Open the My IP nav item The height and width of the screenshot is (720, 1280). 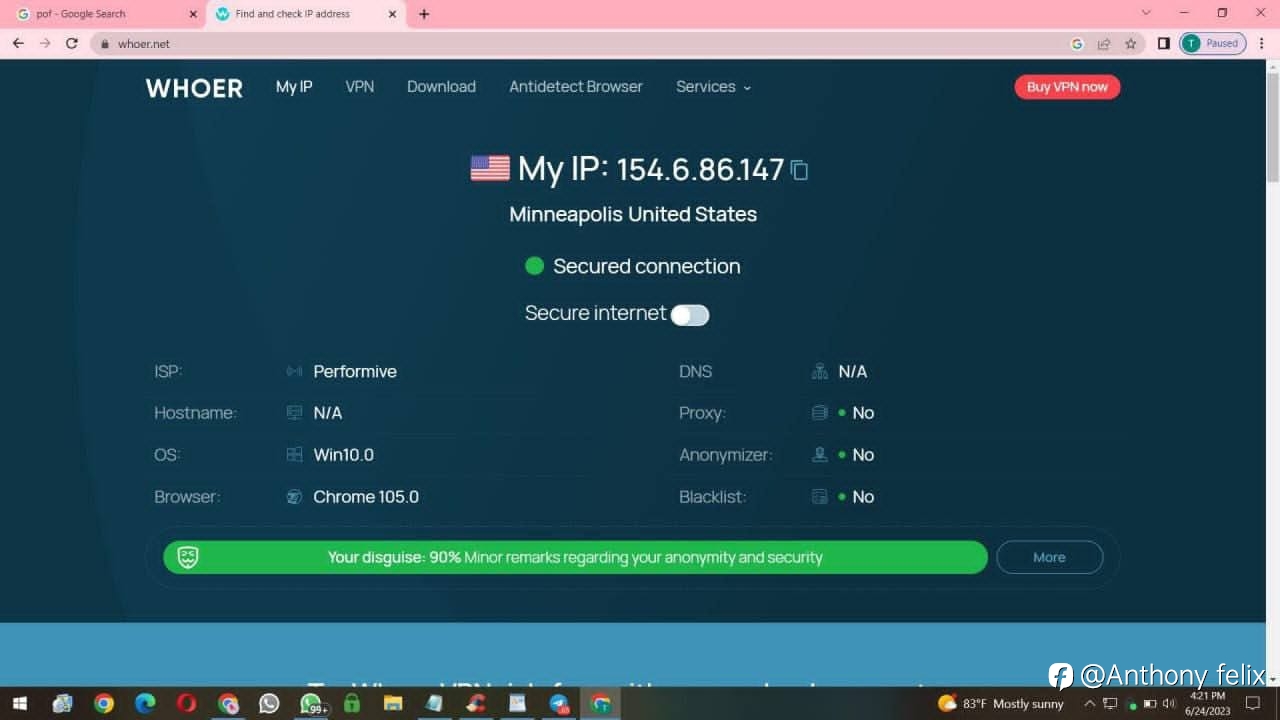pyautogui.click(x=294, y=87)
